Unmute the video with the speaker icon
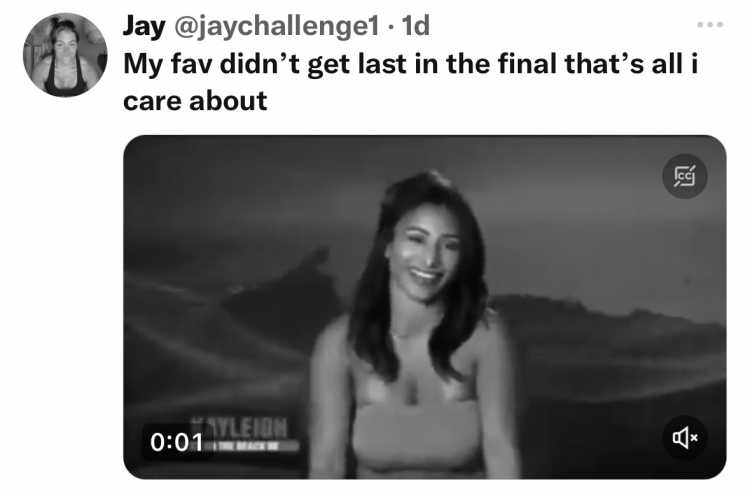The height and width of the screenshot is (494, 750). 684,438
